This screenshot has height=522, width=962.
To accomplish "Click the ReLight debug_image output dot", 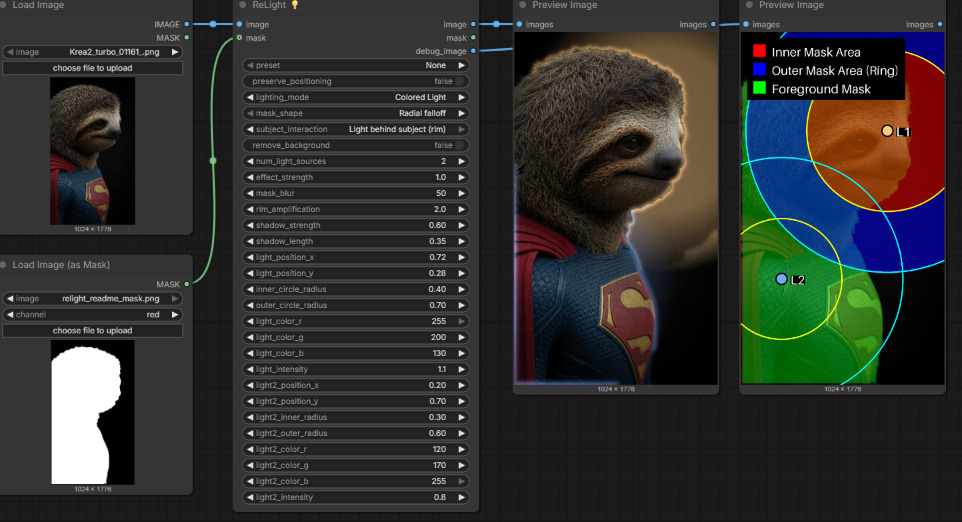I will tap(473, 51).
